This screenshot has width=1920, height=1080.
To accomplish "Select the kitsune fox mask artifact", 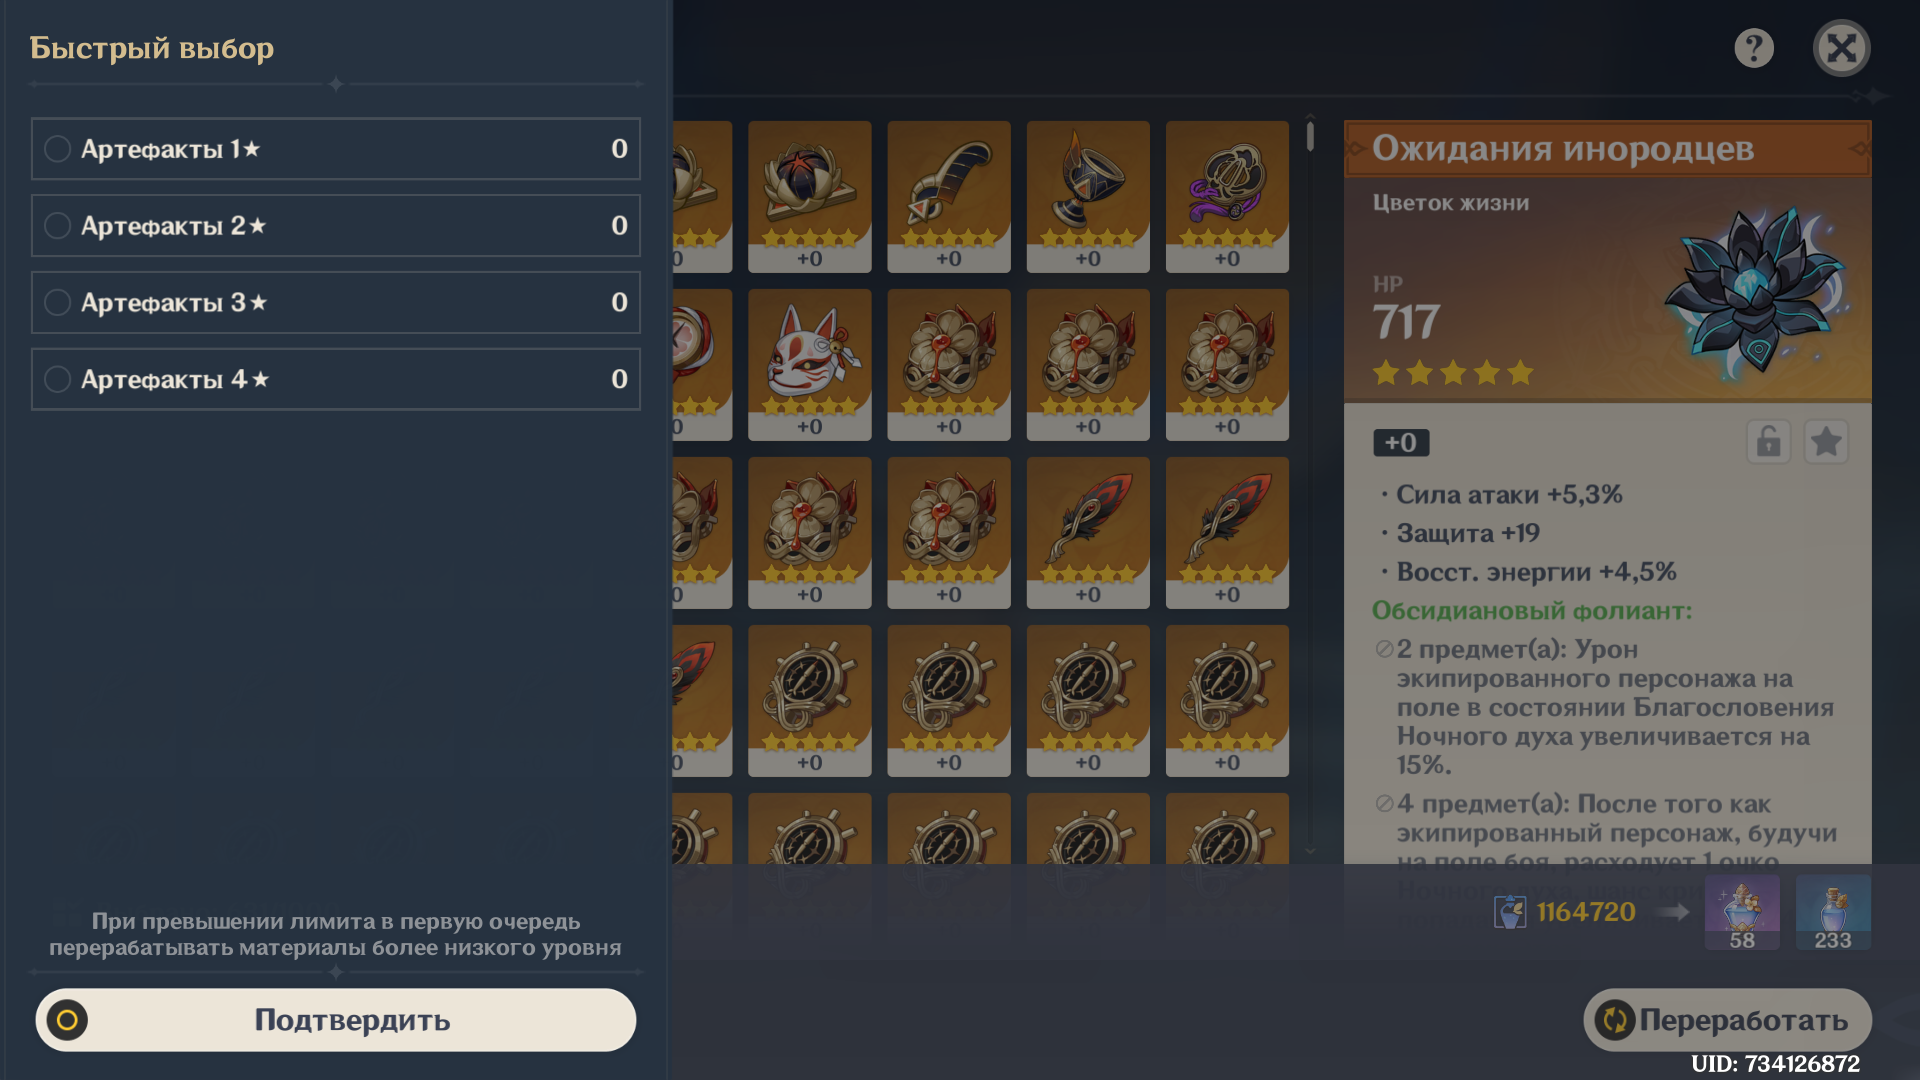I will [x=809, y=365].
